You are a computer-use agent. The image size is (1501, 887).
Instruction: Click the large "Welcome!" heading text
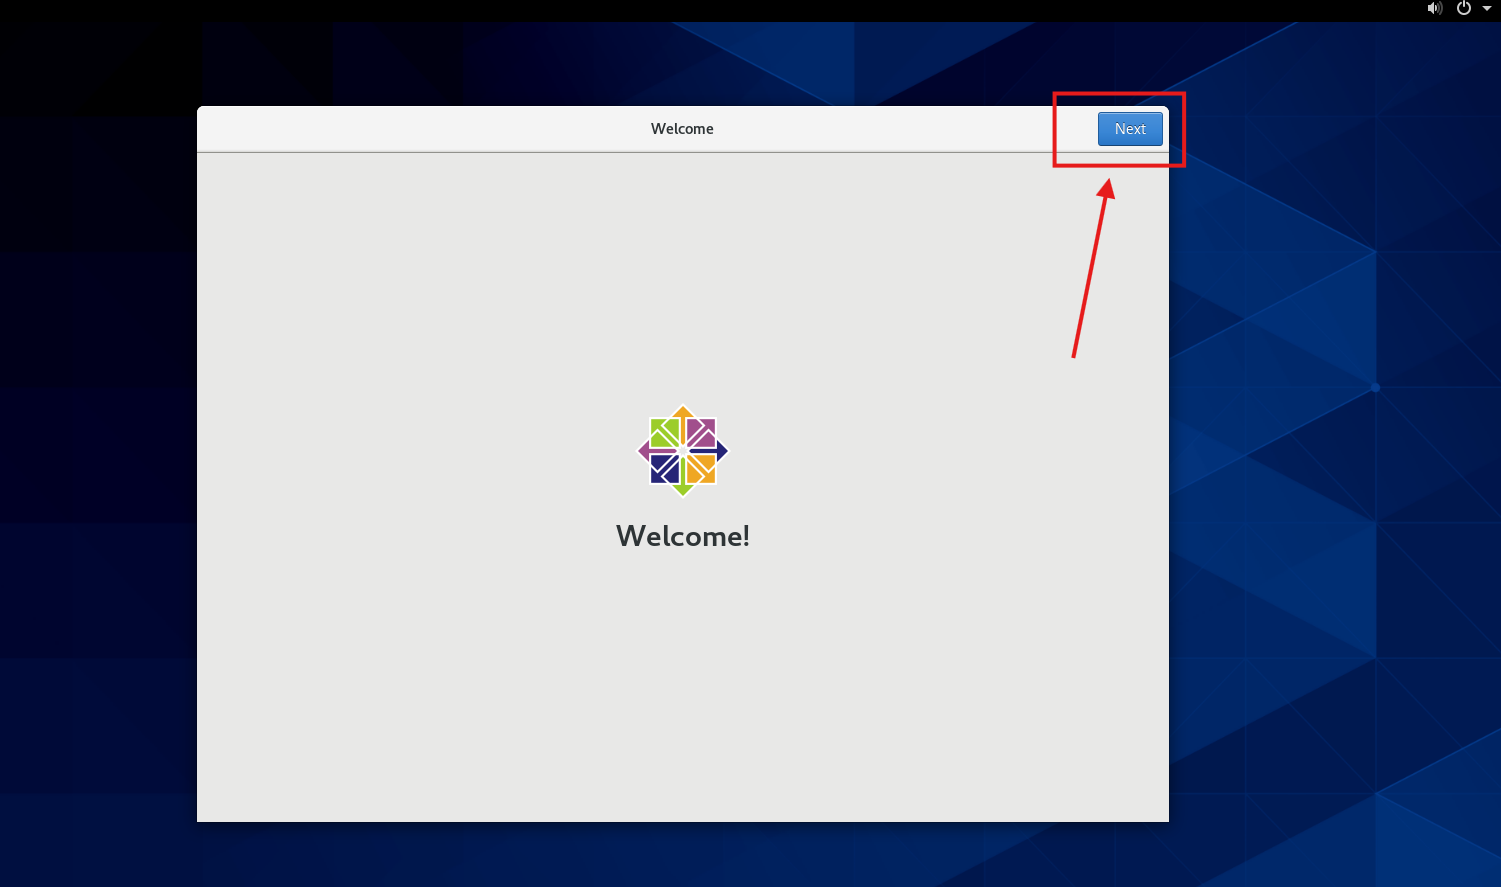683,536
